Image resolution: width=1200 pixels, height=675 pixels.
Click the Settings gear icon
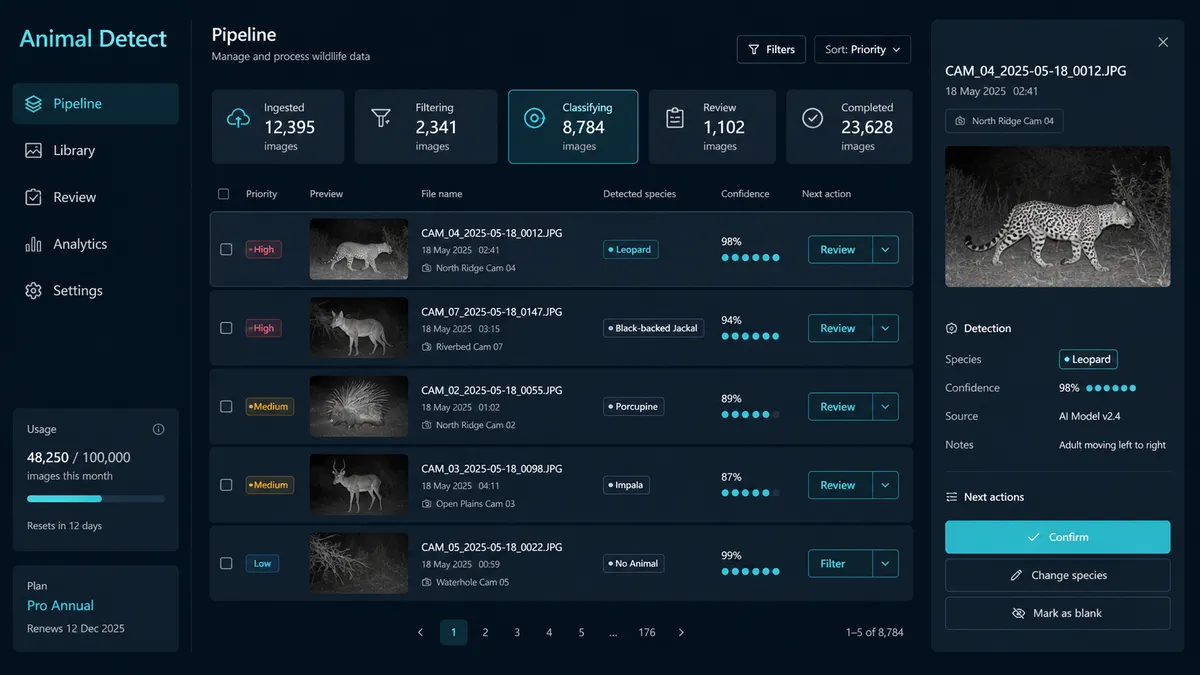pos(34,291)
